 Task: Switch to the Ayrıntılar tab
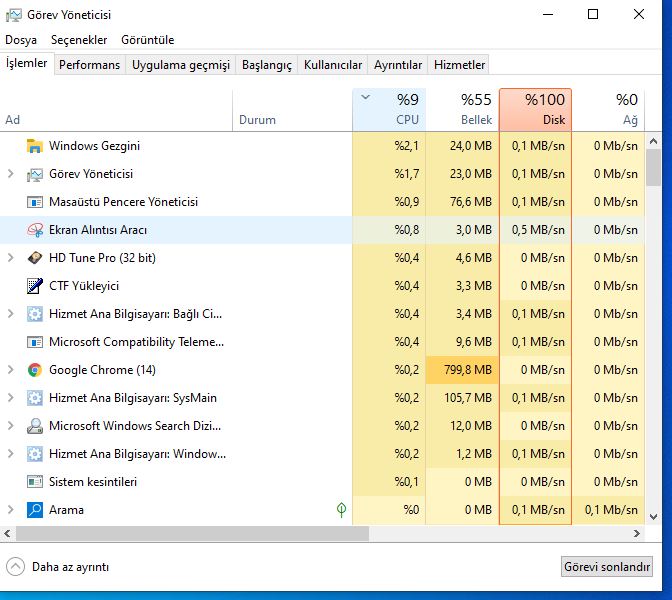click(x=398, y=65)
